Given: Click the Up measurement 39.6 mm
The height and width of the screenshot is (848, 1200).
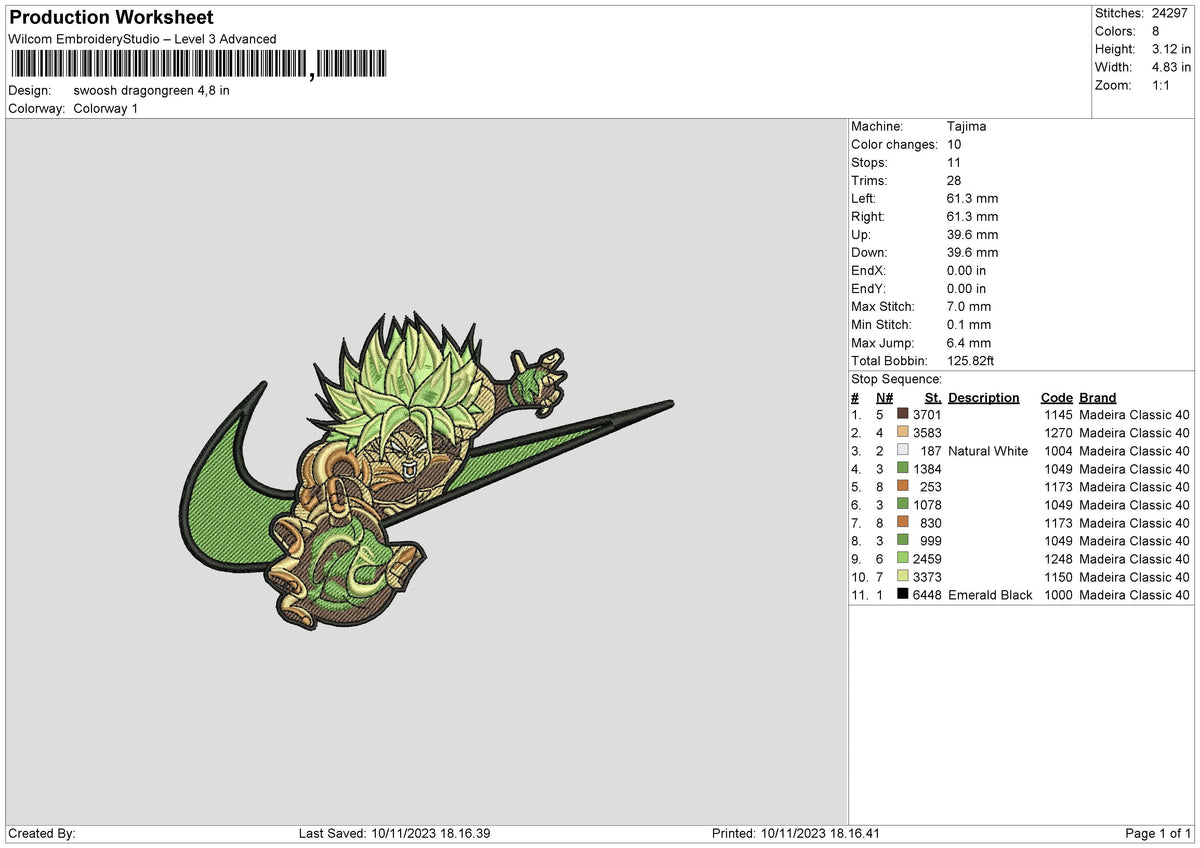Looking at the screenshot, I should pos(972,234).
